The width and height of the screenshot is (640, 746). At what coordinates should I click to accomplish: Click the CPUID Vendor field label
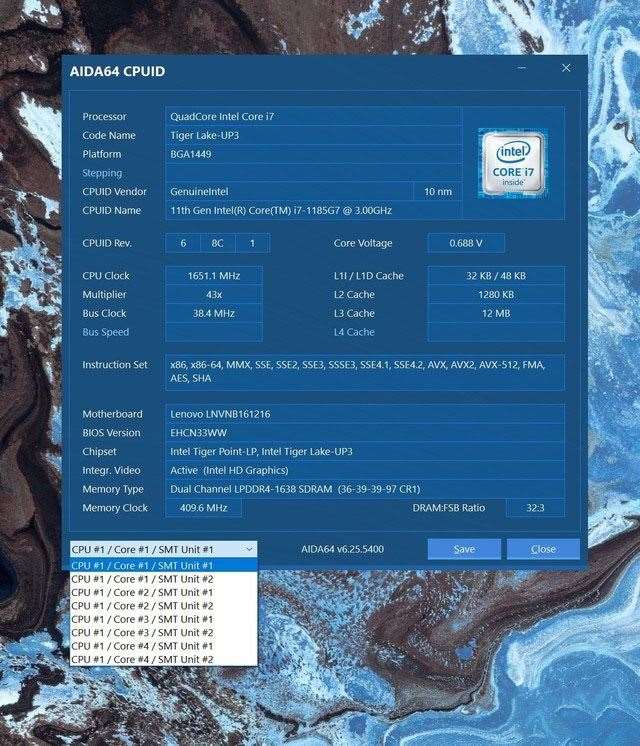pyautogui.click(x=114, y=191)
